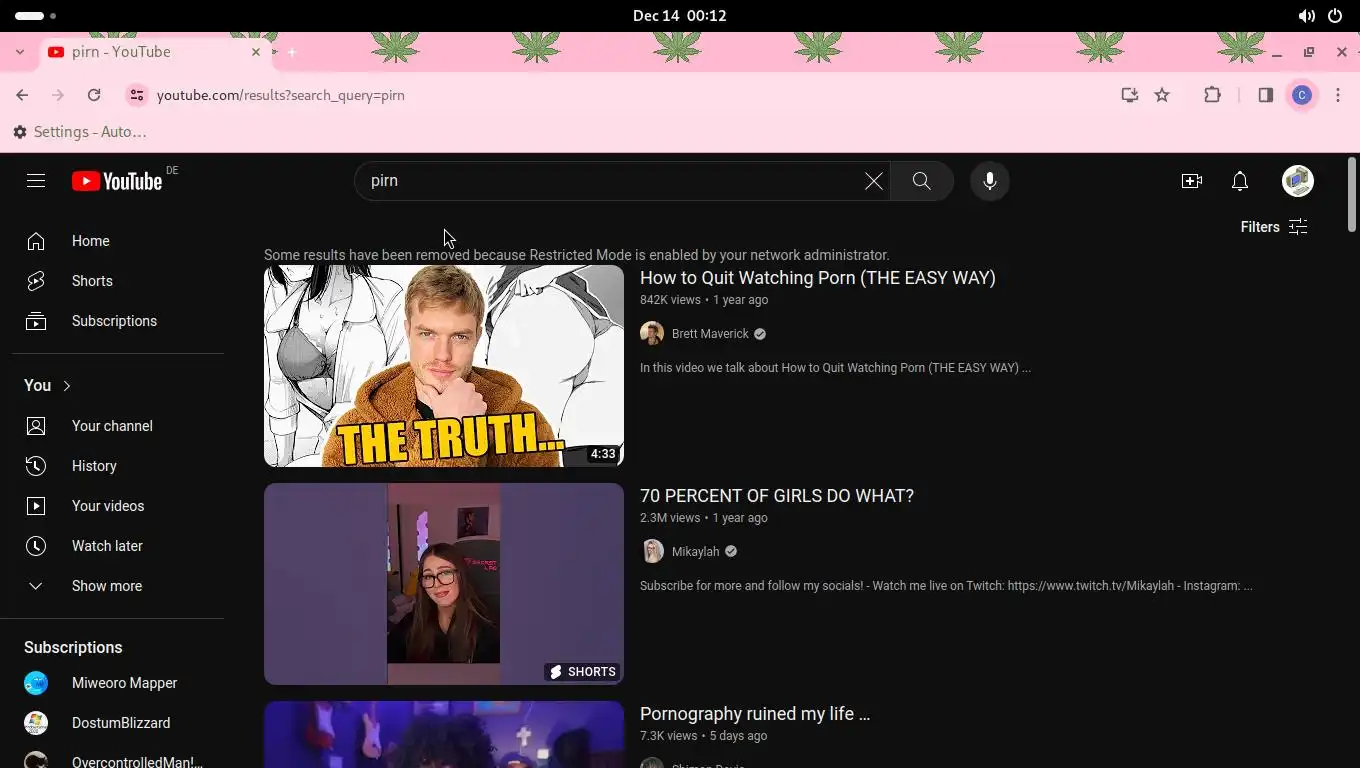Expand the You section chevron

tap(67, 386)
